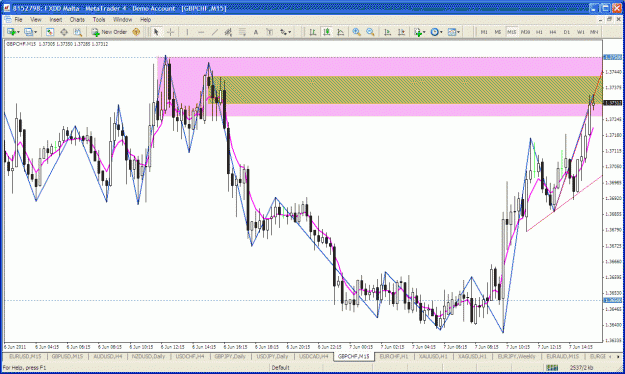
Task: Switch to GBPJPY,Daily chart tab
Action: 230,356
